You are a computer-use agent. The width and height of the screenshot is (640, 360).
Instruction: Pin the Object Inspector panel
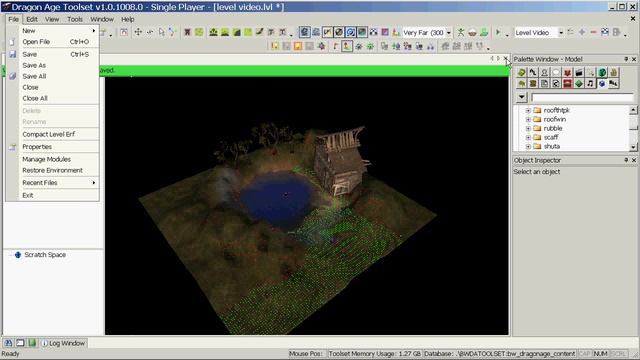coord(626,160)
